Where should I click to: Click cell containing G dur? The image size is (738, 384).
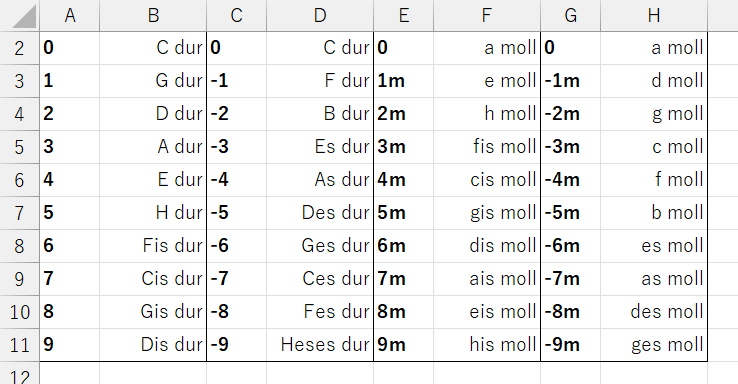[153, 81]
